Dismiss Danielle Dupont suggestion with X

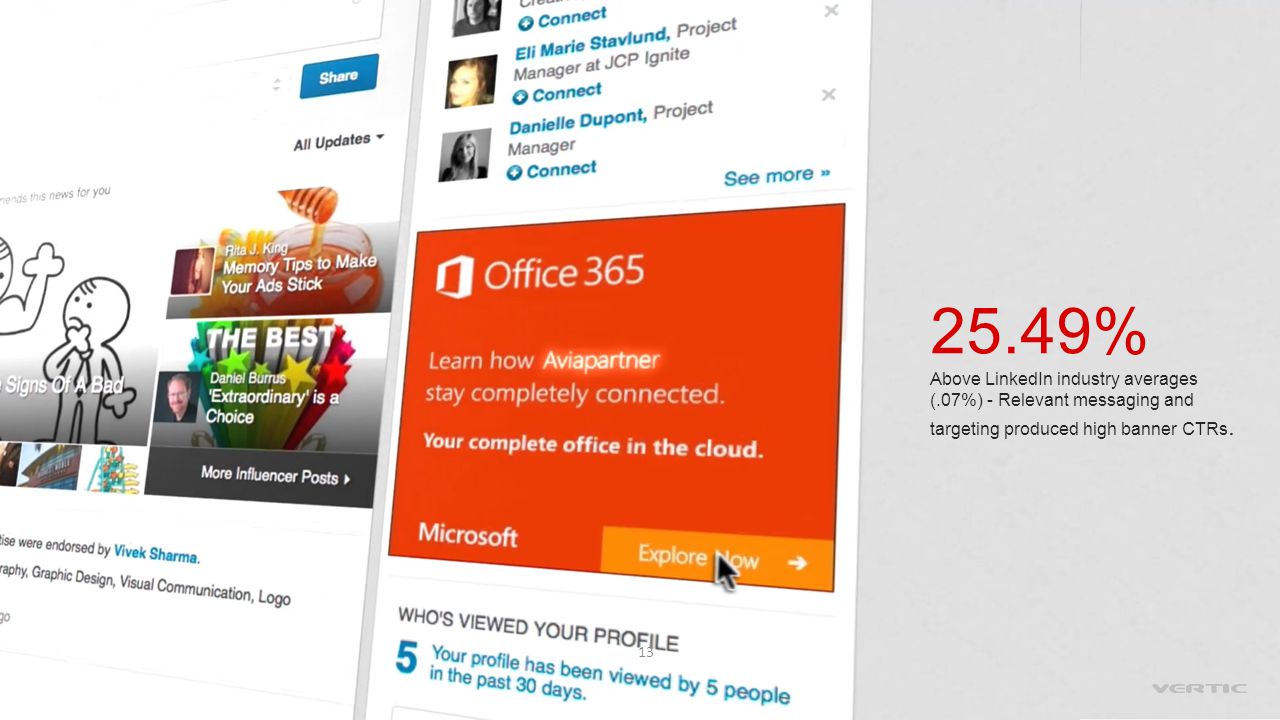click(x=828, y=95)
